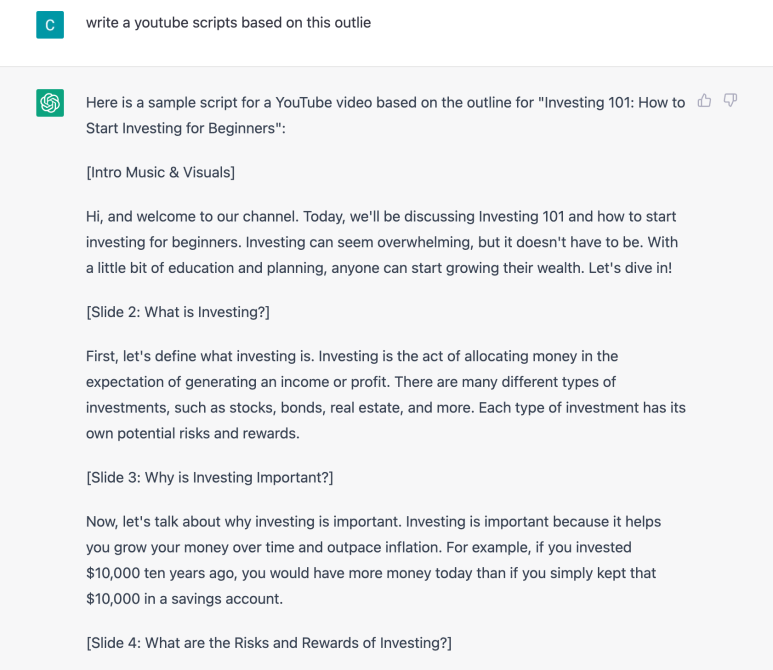Click the ChatGPT logo avatar
The image size is (773, 670).
50,103
